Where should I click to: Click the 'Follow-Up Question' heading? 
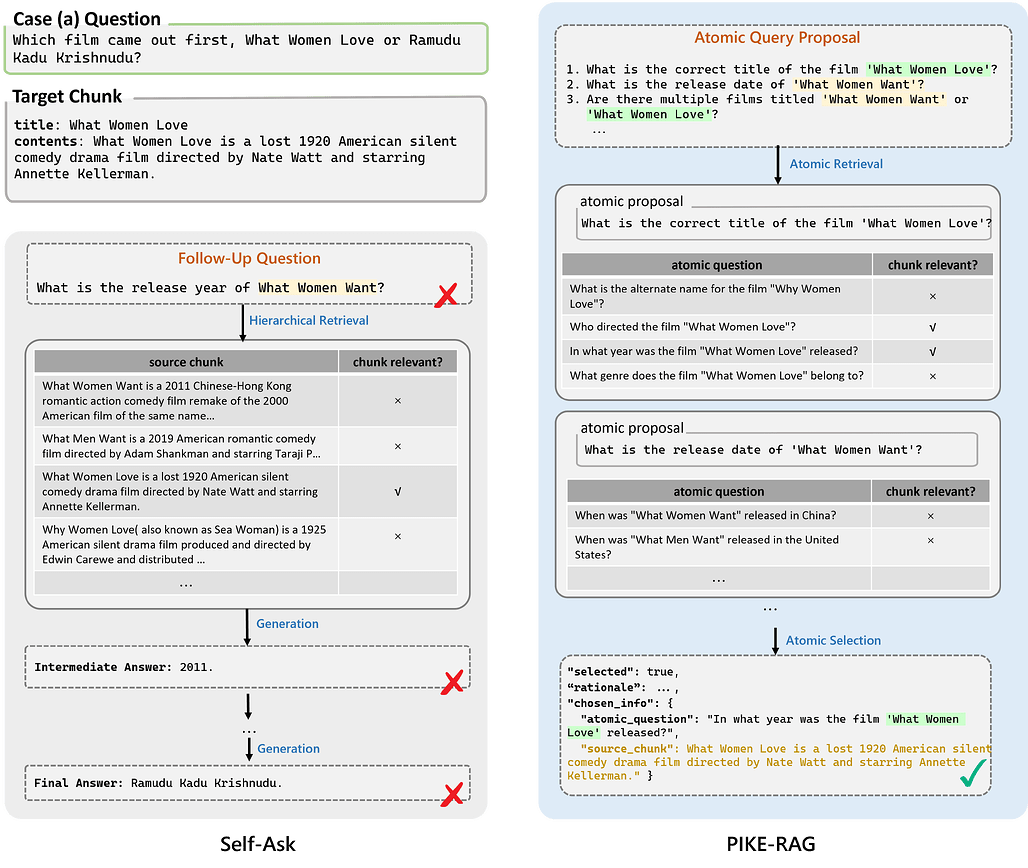click(249, 258)
